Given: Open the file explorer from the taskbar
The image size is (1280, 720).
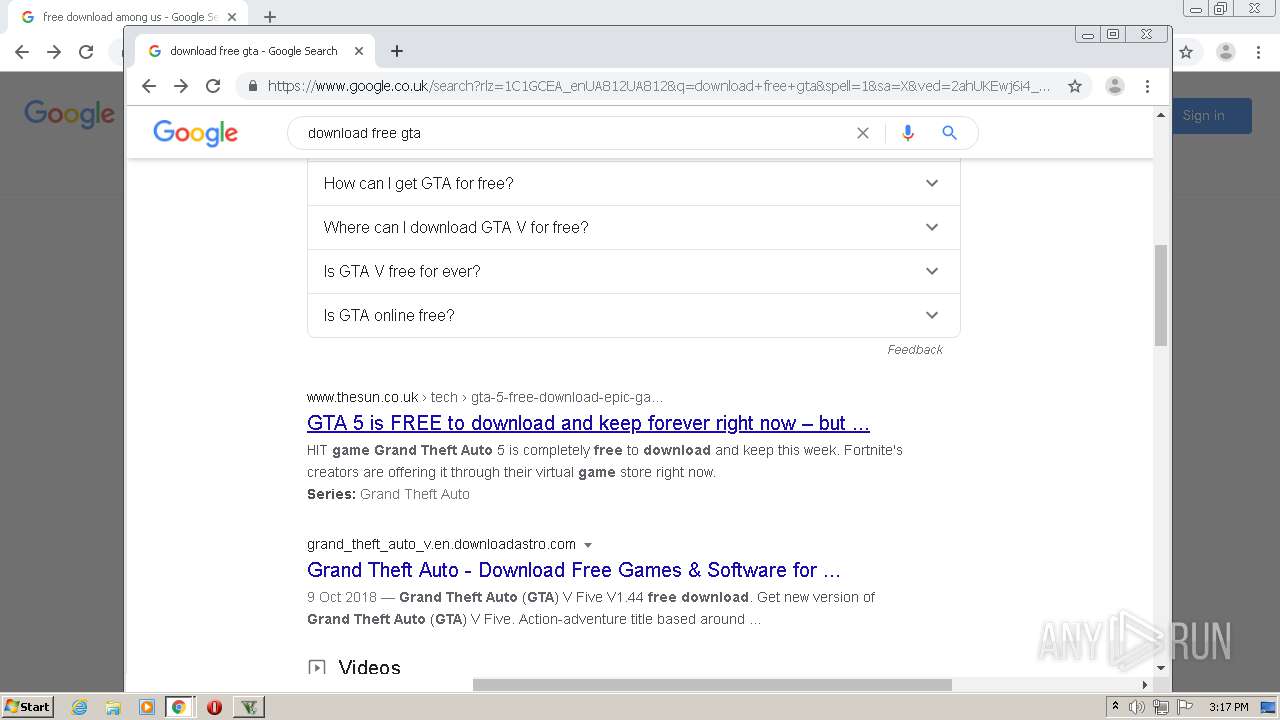Looking at the screenshot, I should (x=113, y=707).
